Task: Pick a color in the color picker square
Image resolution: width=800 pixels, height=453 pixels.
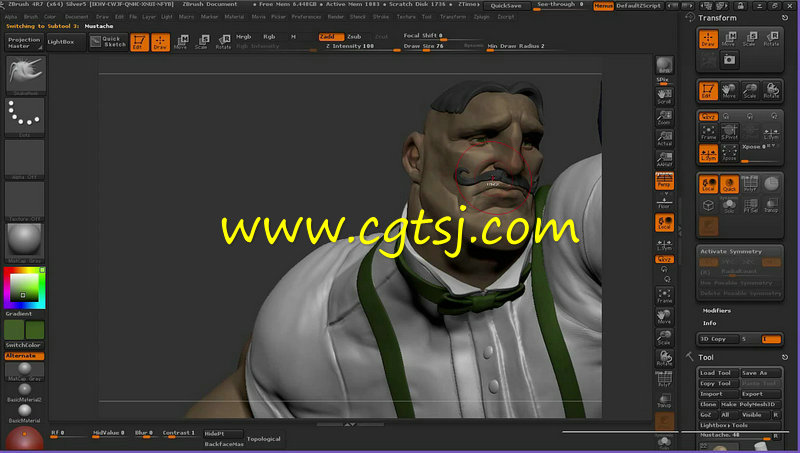Action: pos(24,288)
